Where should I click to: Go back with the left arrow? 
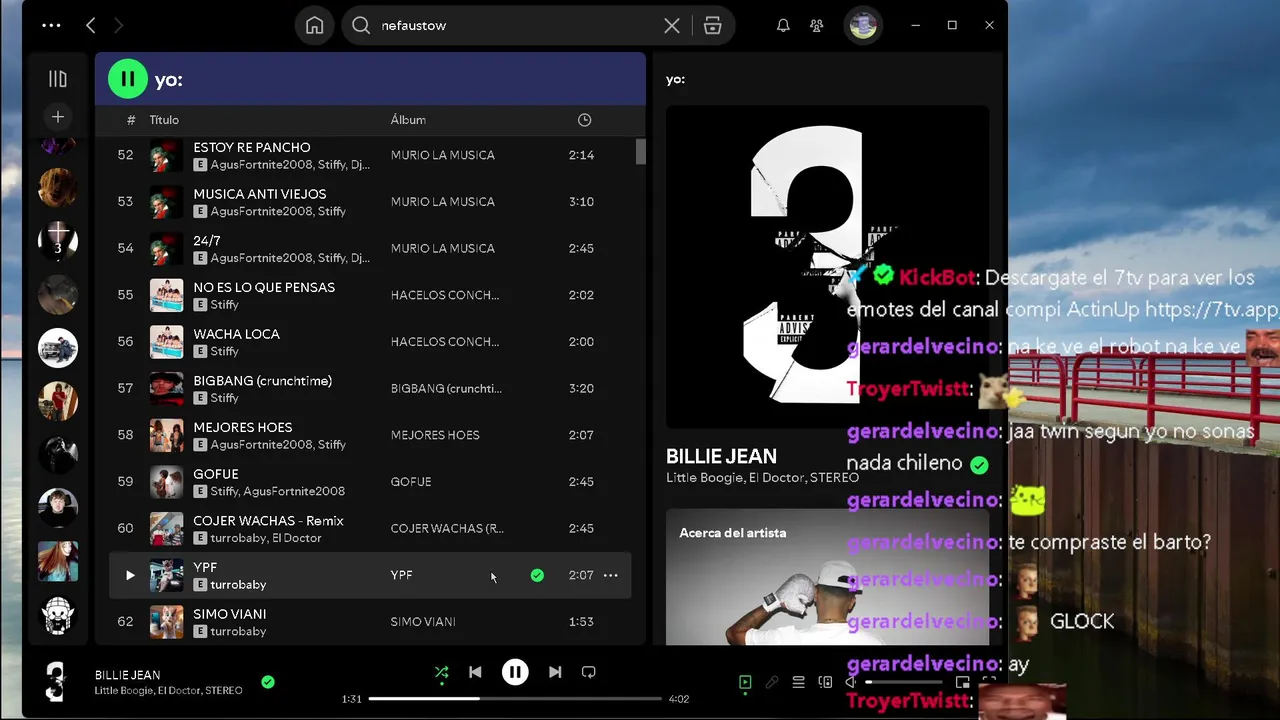point(91,26)
